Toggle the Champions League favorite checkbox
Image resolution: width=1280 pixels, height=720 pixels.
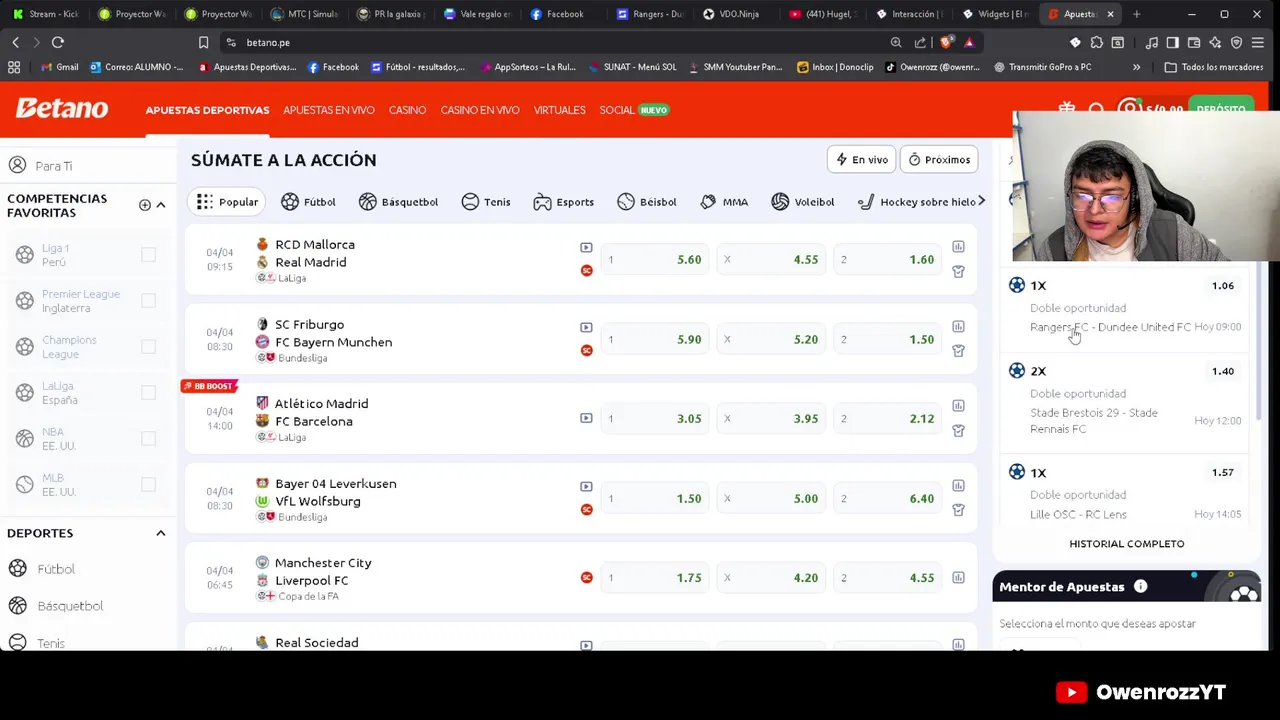148,347
